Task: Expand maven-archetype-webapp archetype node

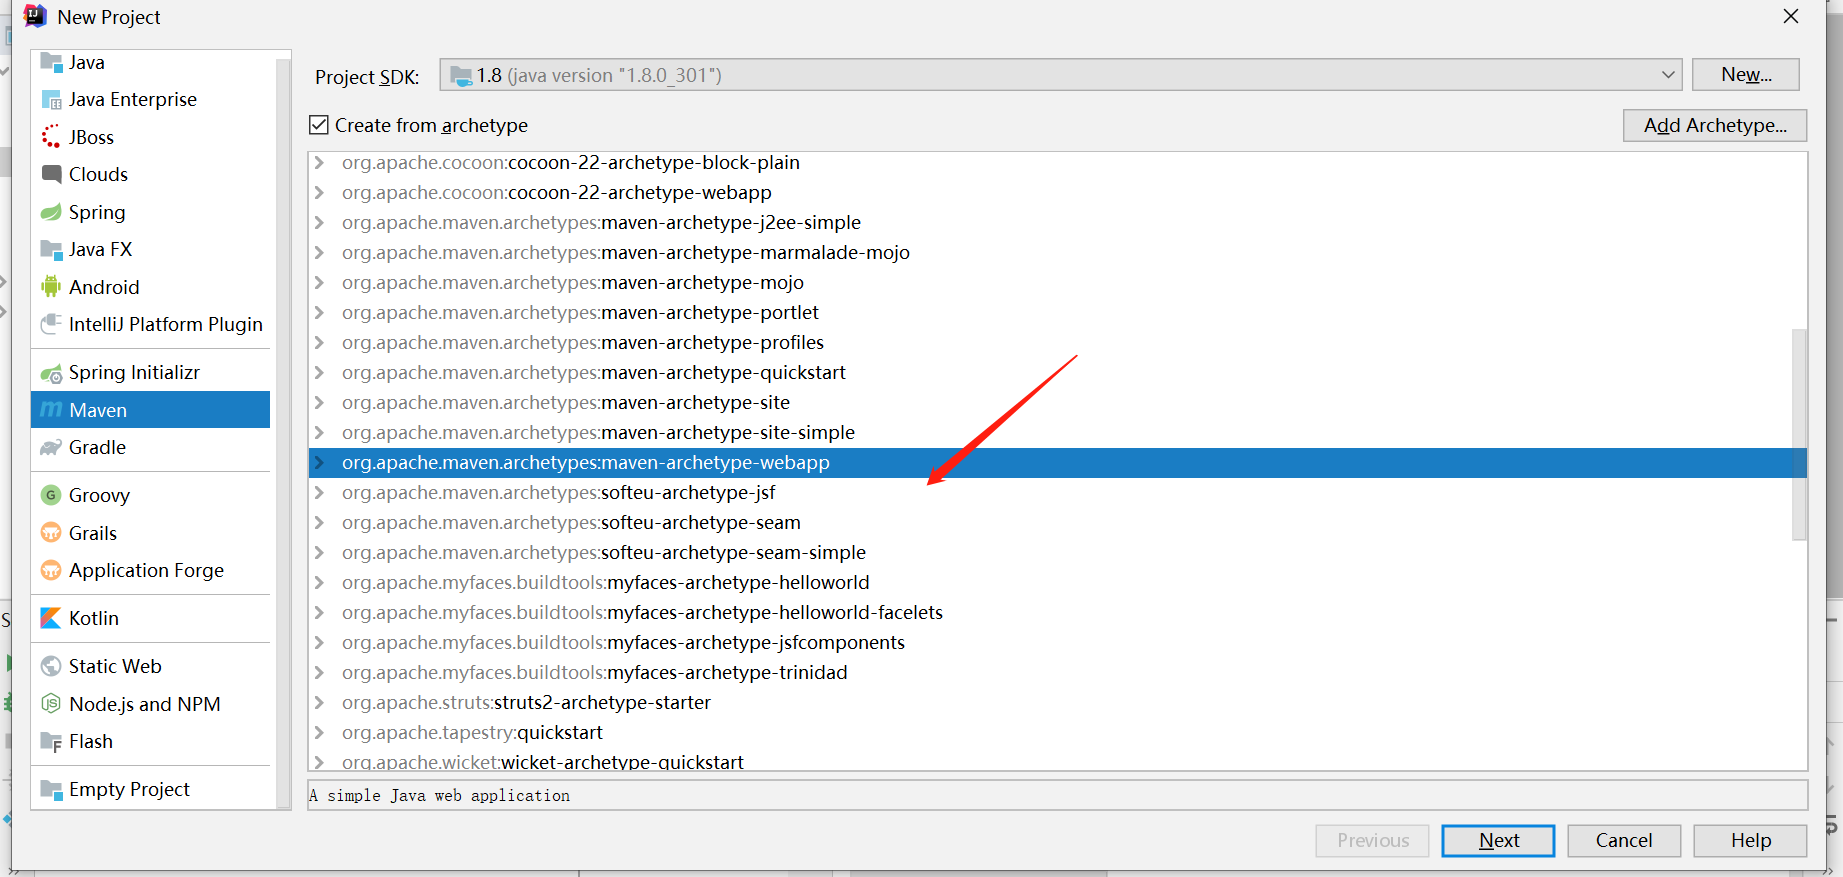Action: (x=319, y=462)
